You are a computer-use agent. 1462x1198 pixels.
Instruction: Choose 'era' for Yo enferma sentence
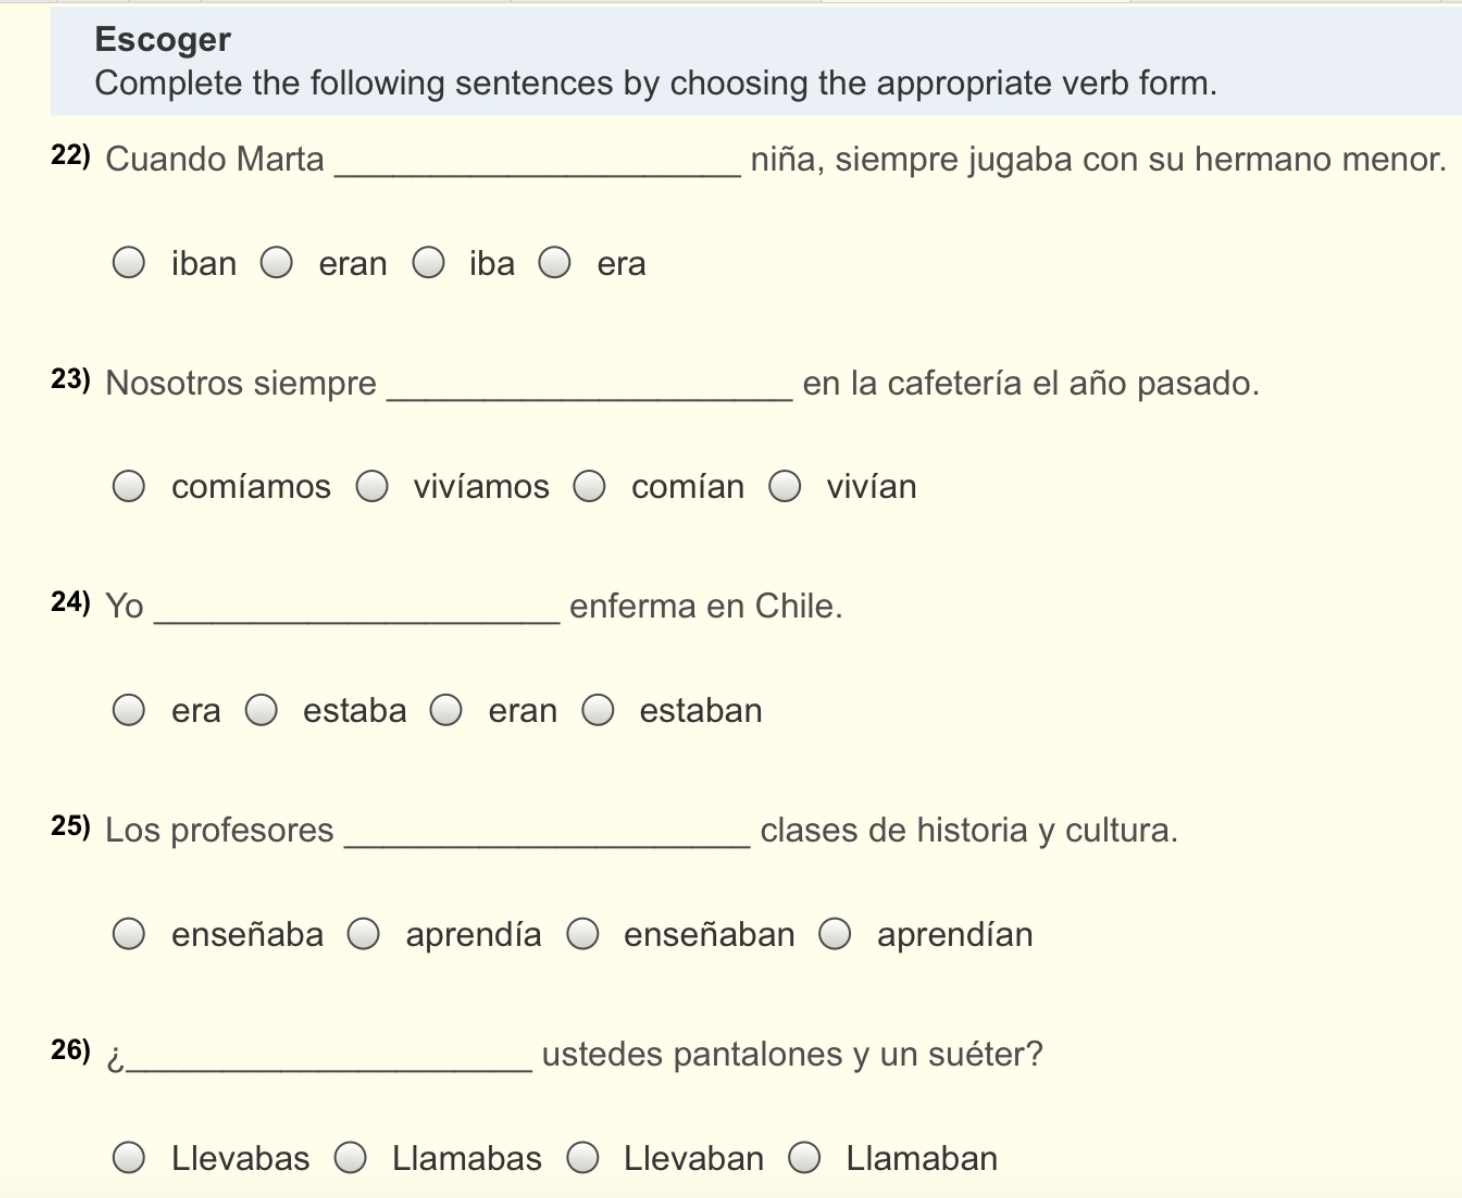[128, 711]
